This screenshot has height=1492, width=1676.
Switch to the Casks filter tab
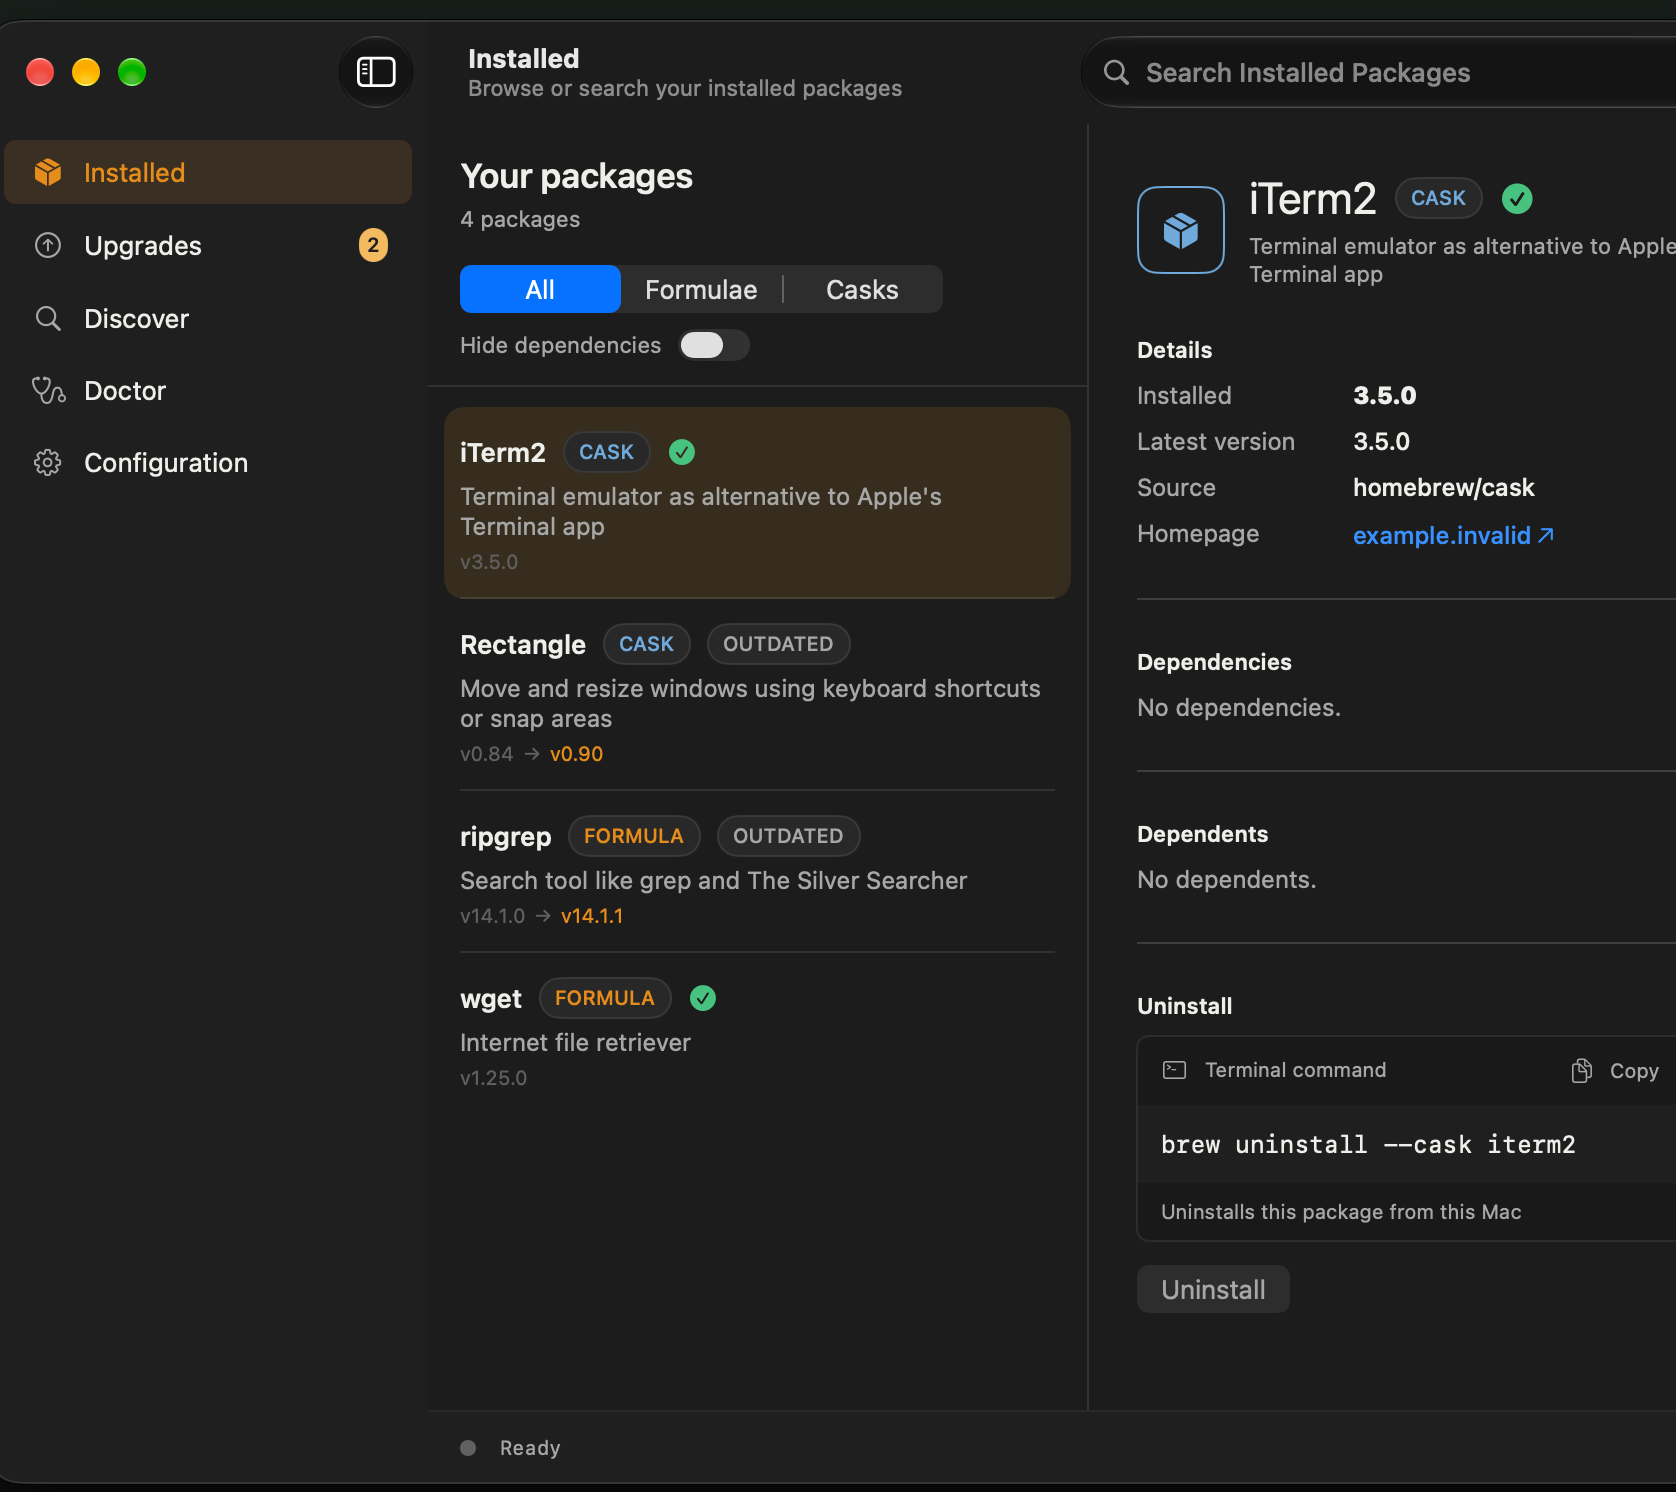862,289
